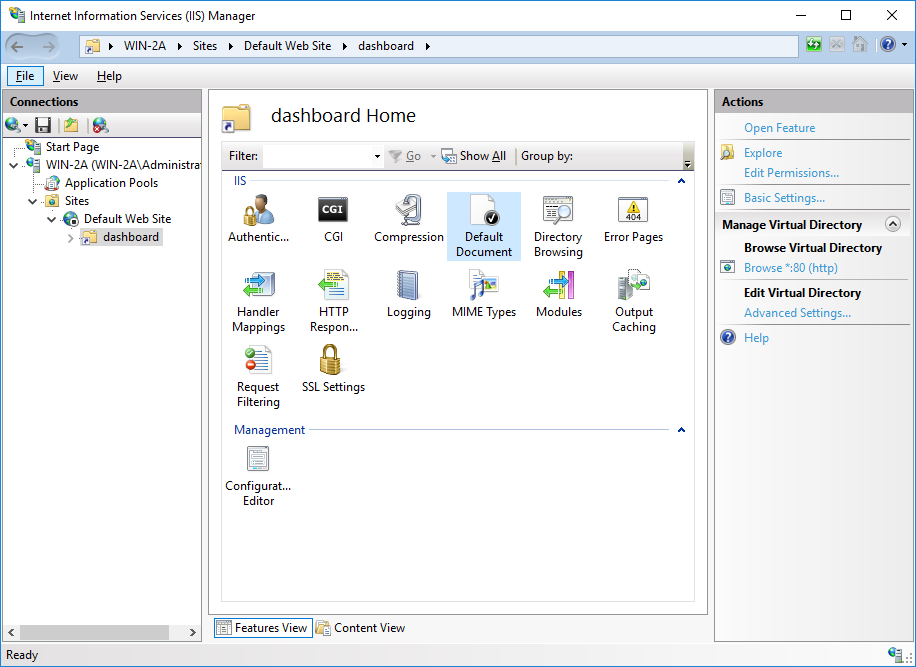Collapse the IIS group section

(681, 181)
